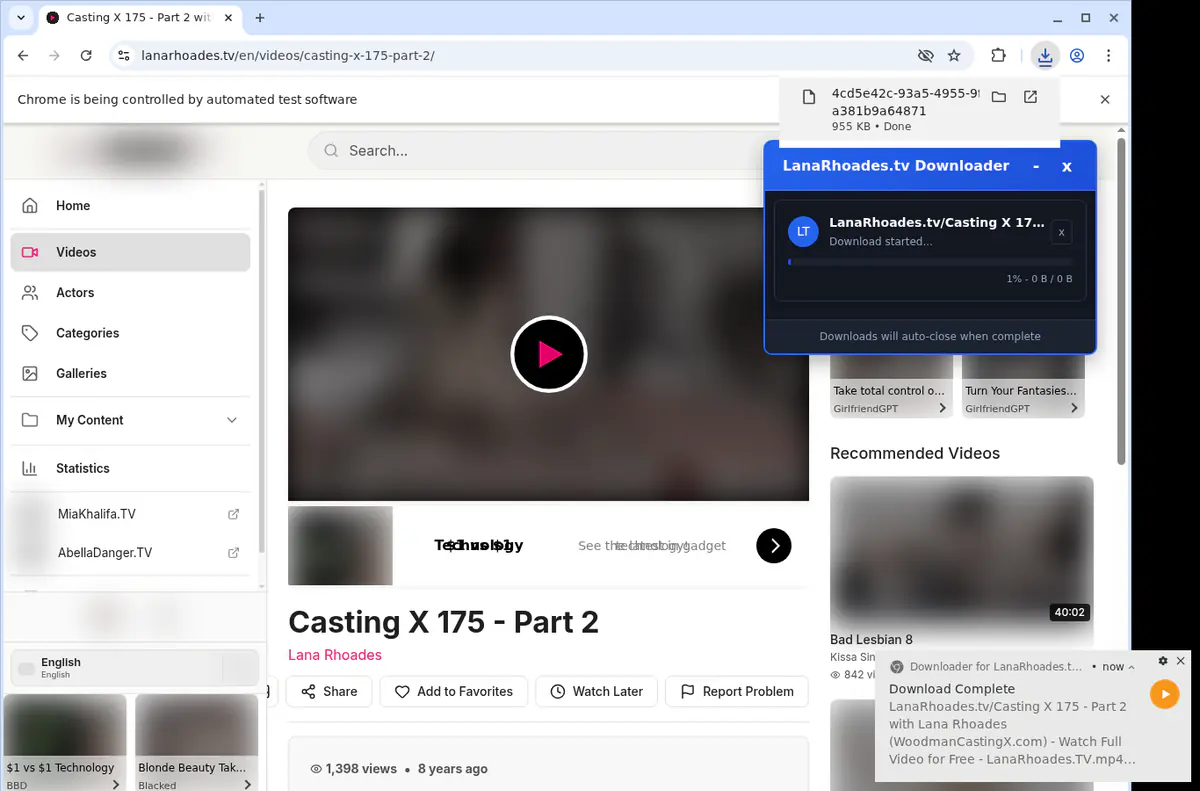Open a new browser tab
The width and height of the screenshot is (1200, 791).
(260, 18)
